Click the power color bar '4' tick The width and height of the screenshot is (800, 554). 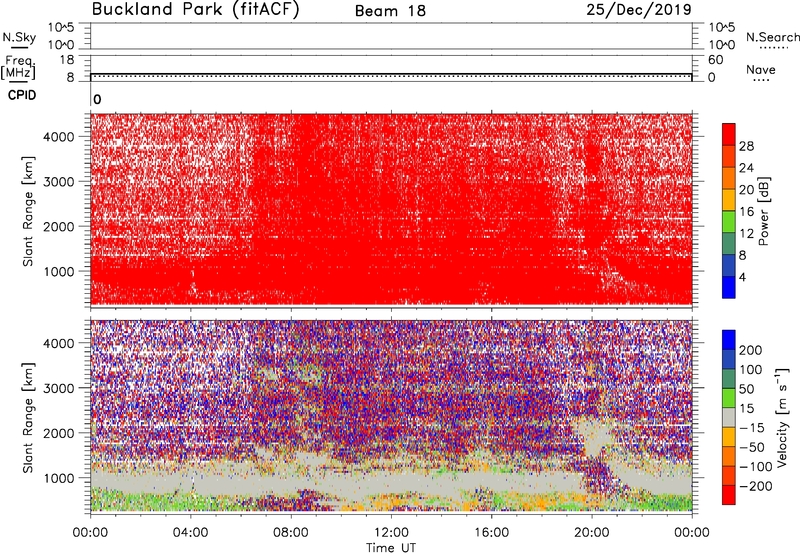coord(743,277)
